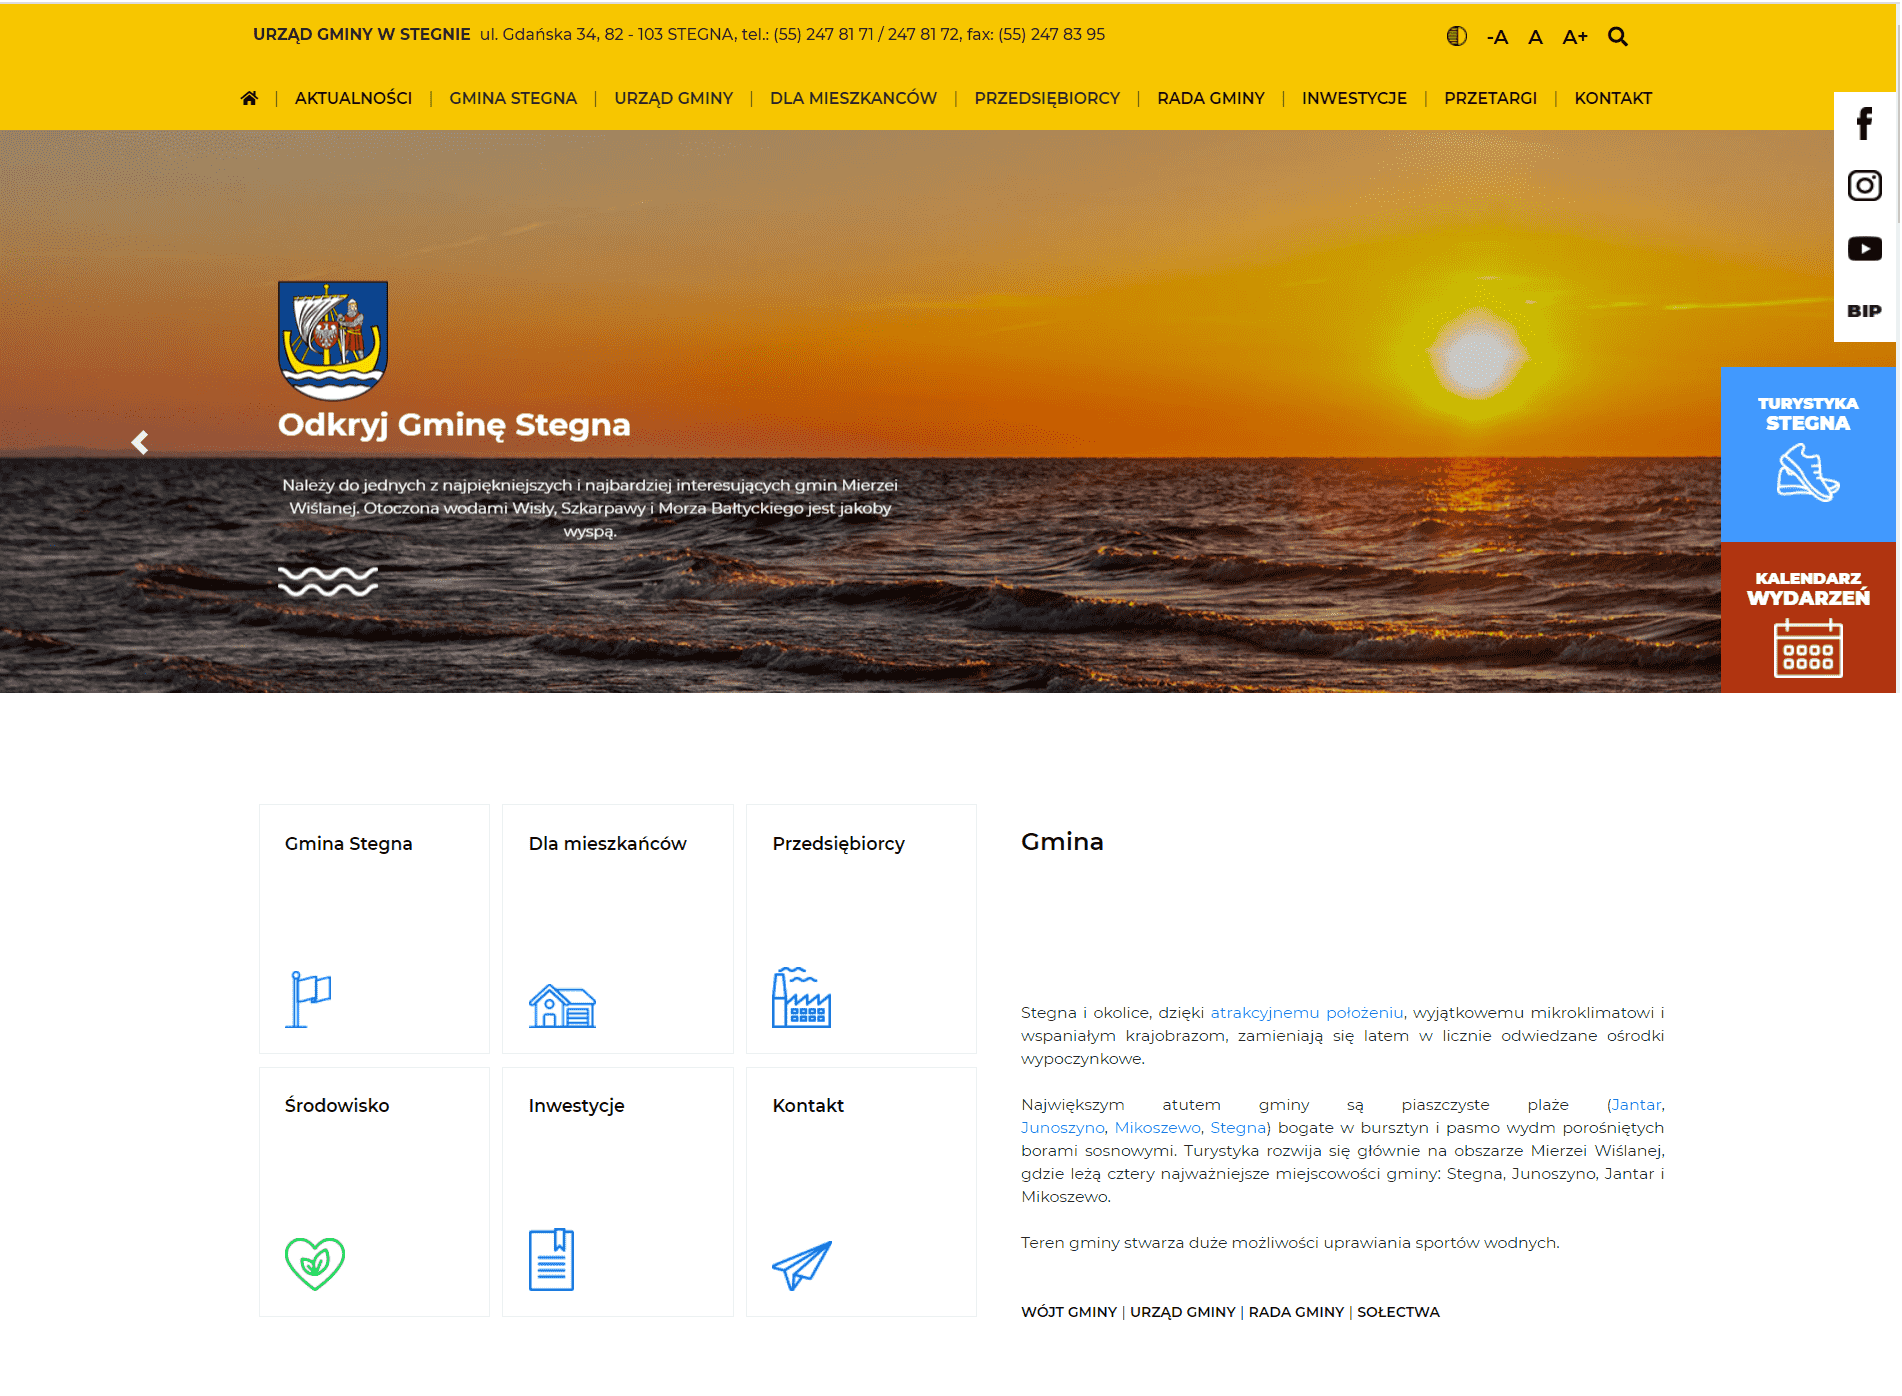Click the home icon in the navigation
This screenshot has width=1902, height=1396.
pyautogui.click(x=249, y=97)
